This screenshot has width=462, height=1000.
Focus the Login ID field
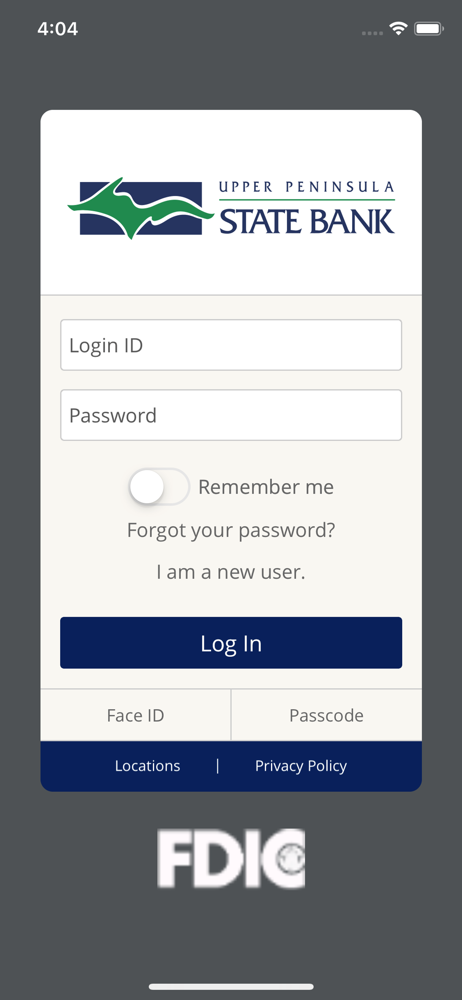tap(231, 345)
